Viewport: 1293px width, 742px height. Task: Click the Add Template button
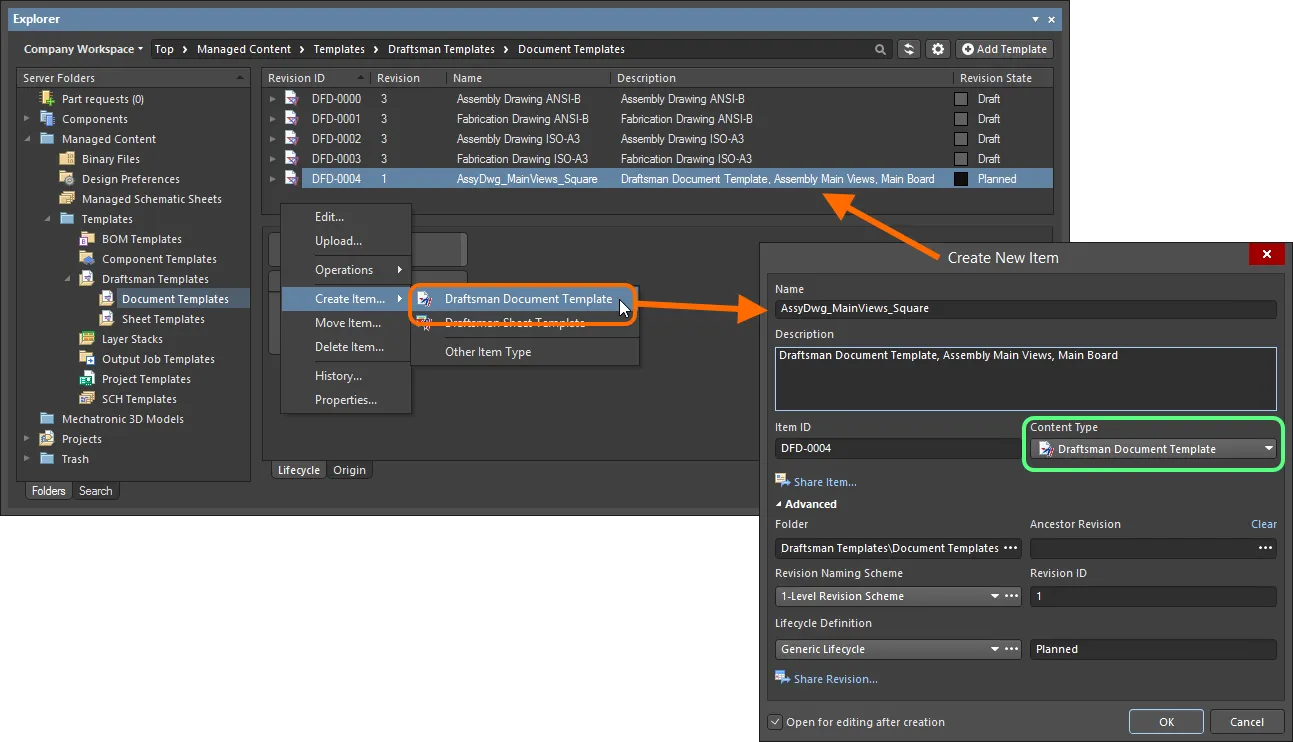tap(1003, 48)
